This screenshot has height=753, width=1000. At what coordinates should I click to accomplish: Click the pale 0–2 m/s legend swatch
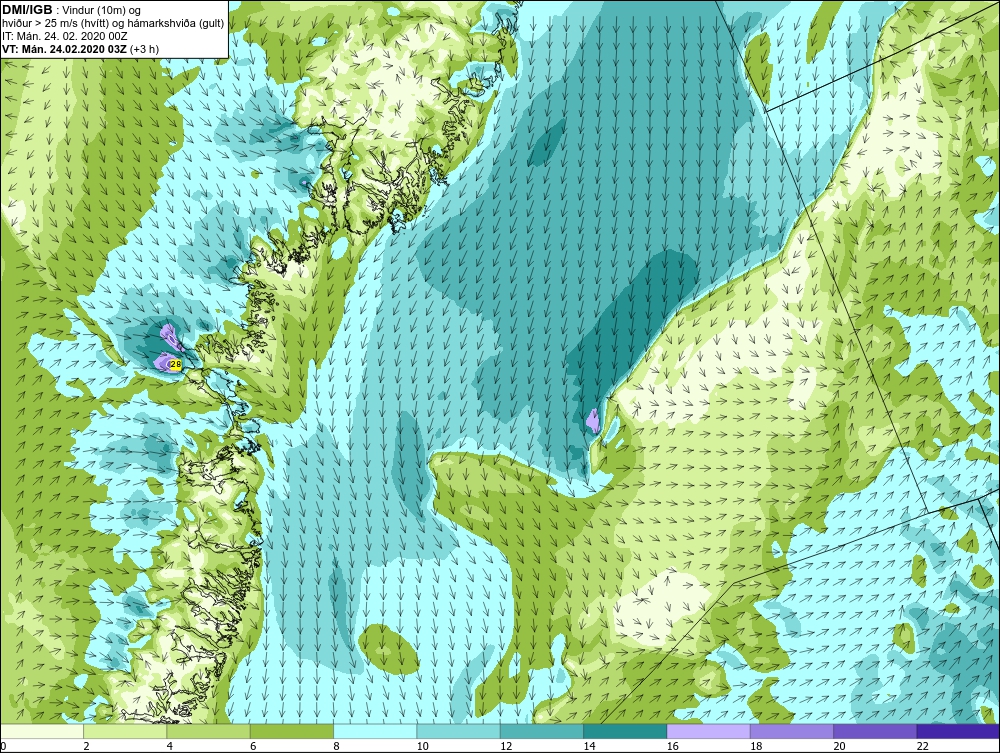pyautogui.click(x=41, y=731)
